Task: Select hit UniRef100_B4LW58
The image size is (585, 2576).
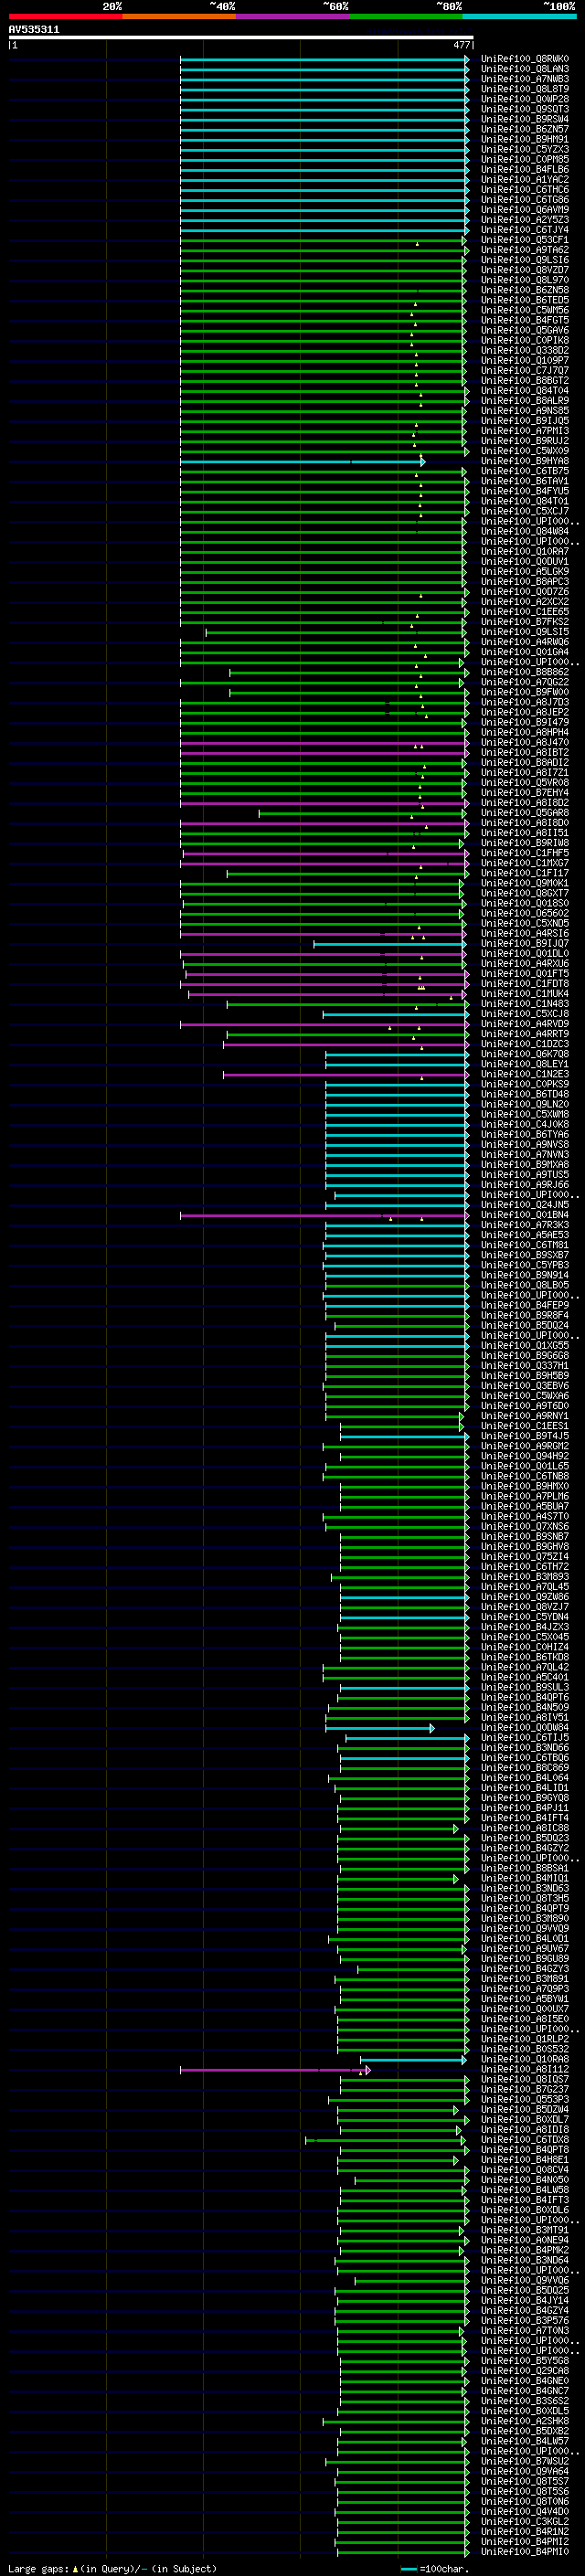Action: point(524,2190)
